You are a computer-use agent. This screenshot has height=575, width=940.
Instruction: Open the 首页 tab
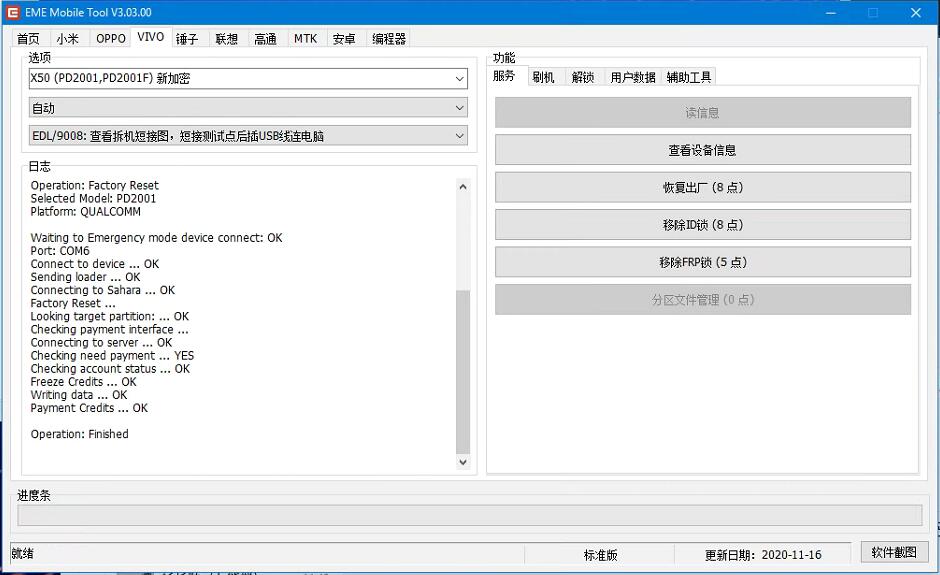[x=28, y=39]
